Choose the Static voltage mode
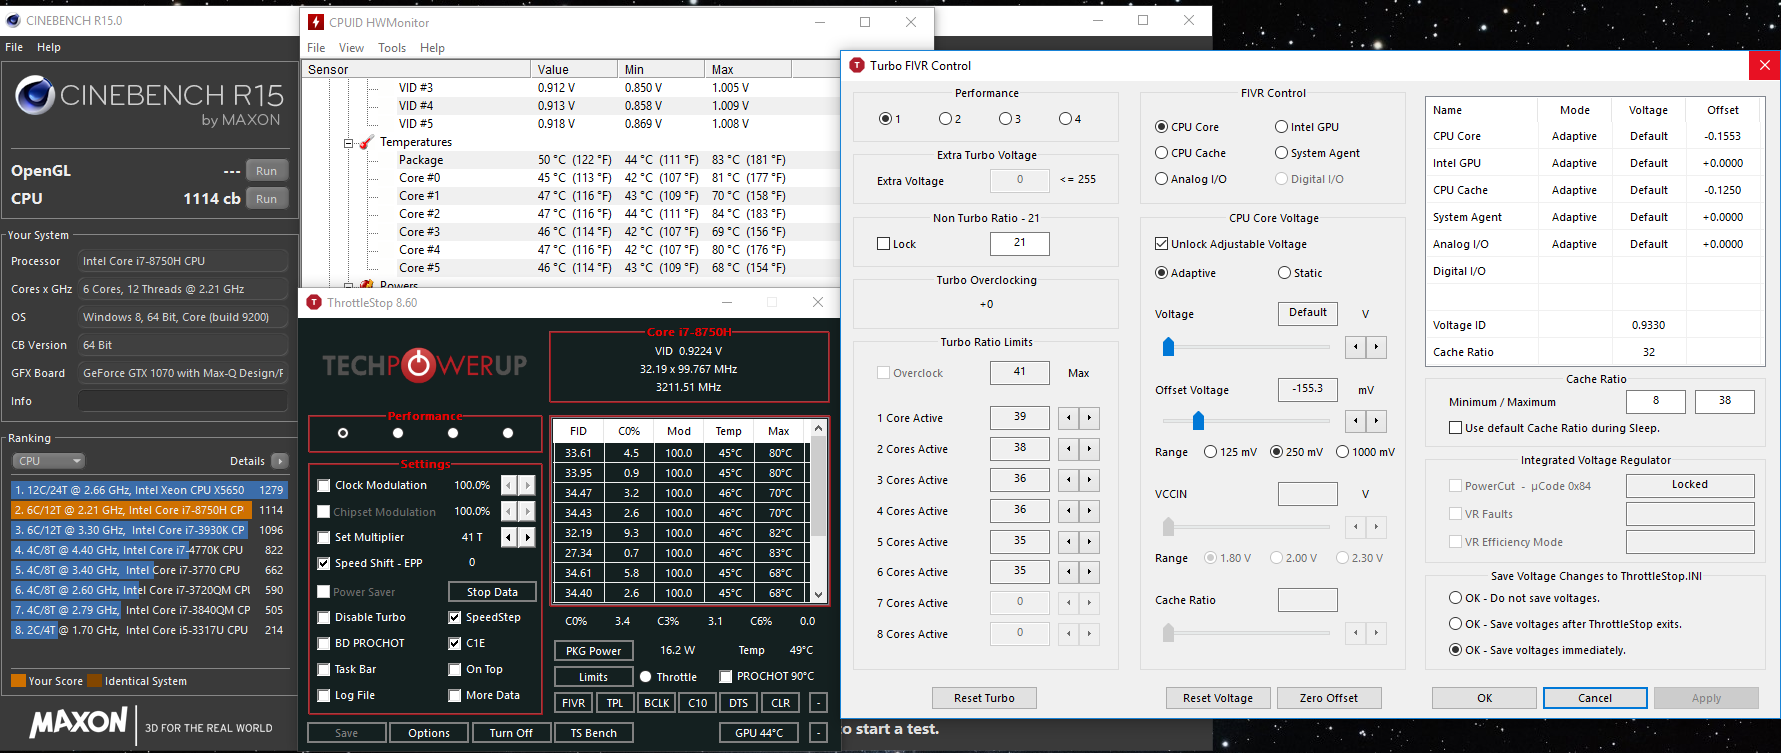Viewport: 1781px width, 753px height. (1285, 273)
